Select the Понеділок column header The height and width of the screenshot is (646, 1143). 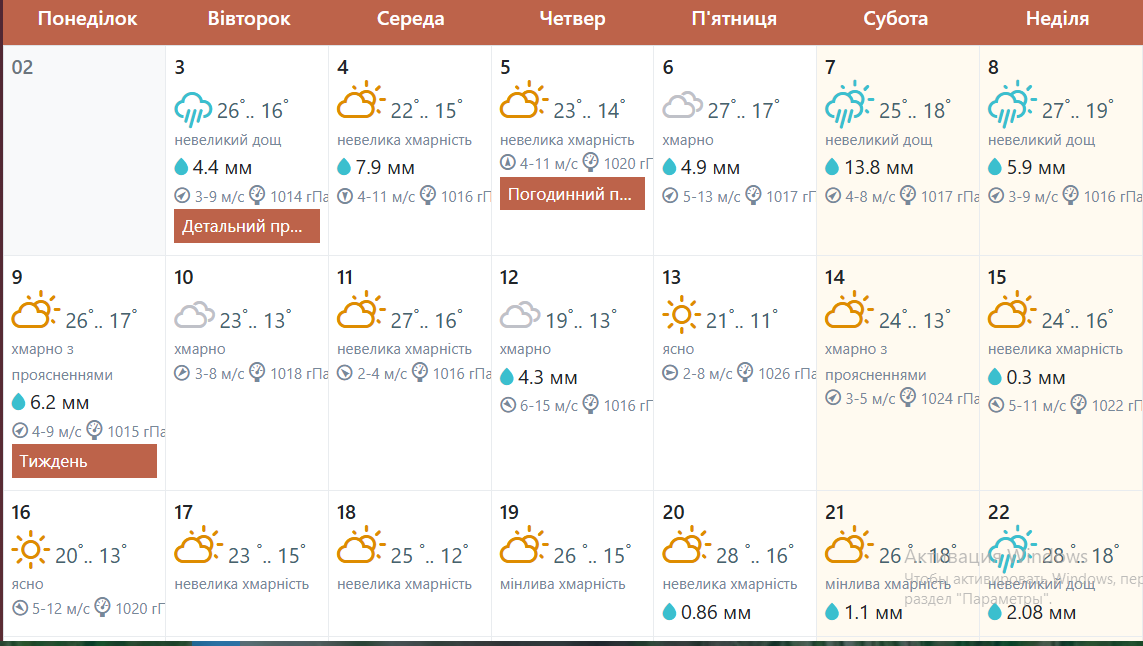[x=87, y=19]
